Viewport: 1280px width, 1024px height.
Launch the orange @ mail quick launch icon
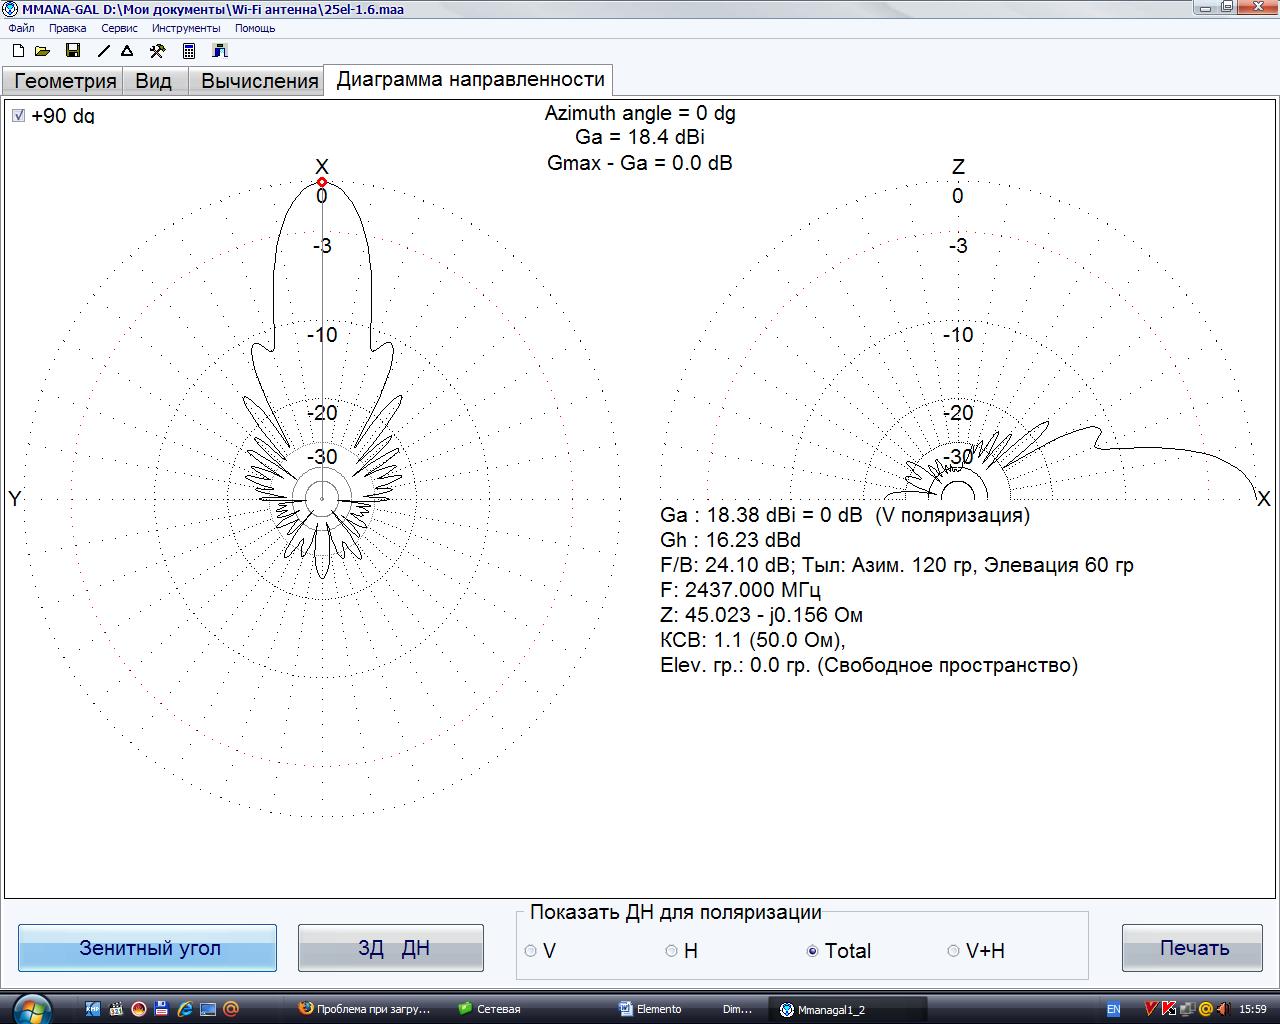[x=231, y=1009]
